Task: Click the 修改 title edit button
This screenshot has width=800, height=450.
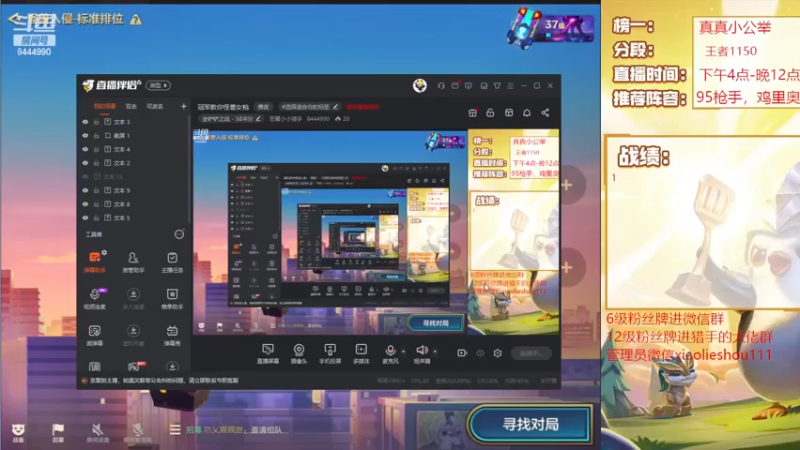Action: [x=263, y=107]
